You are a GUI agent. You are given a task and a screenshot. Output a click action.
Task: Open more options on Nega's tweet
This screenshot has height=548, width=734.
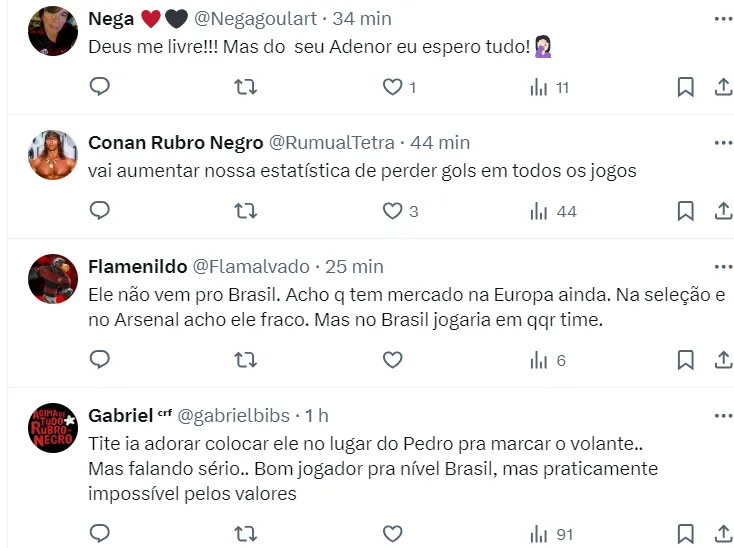coord(723,18)
